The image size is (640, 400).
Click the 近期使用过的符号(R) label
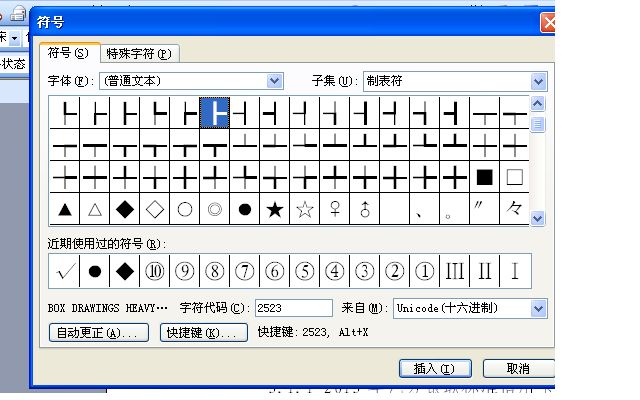coord(107,244)
